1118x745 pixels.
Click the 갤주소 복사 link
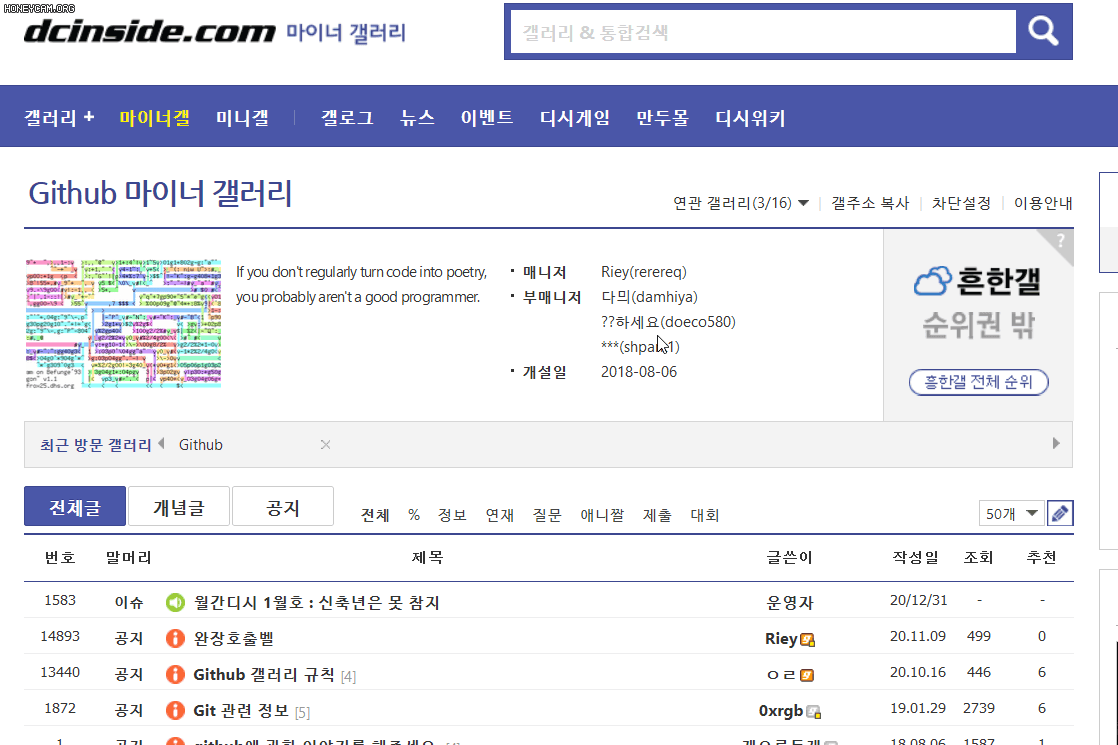coord(871,203)
